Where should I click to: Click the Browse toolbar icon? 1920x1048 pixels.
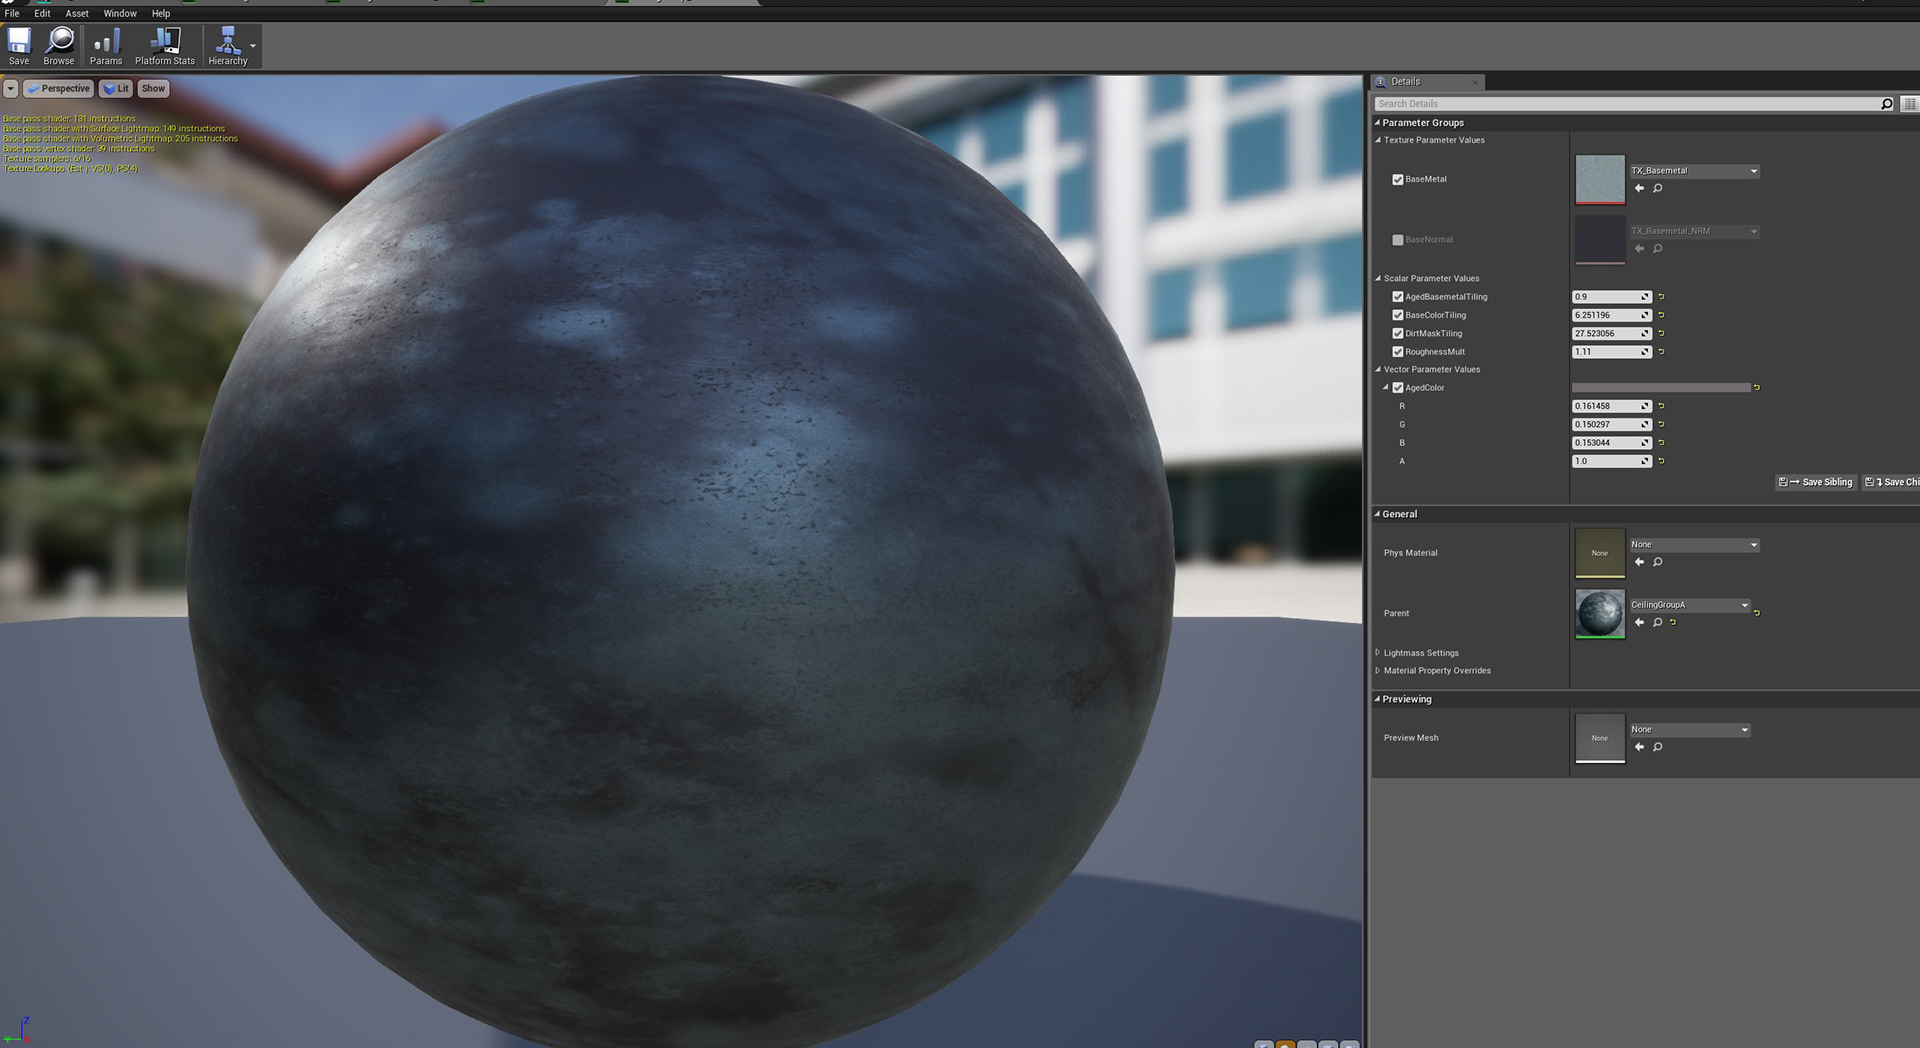tap(59, 46)
